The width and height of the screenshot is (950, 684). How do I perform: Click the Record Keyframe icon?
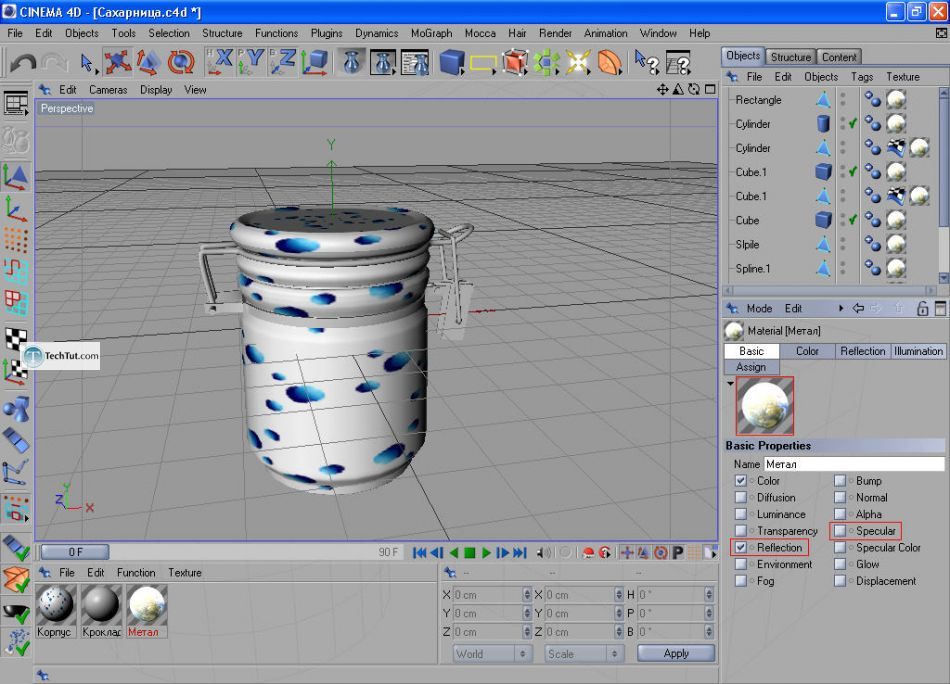(x=588, y=552)
